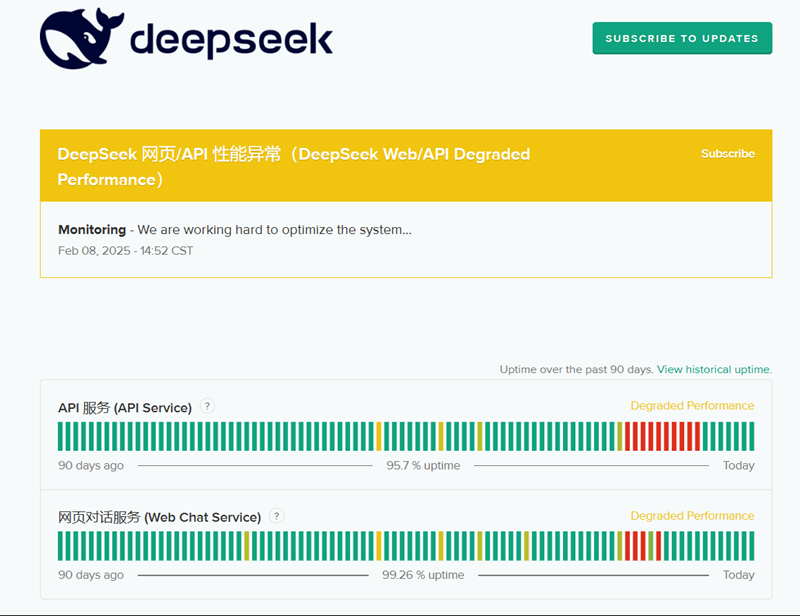Click the 95.7 % uptime label

[x=423, y=465]
